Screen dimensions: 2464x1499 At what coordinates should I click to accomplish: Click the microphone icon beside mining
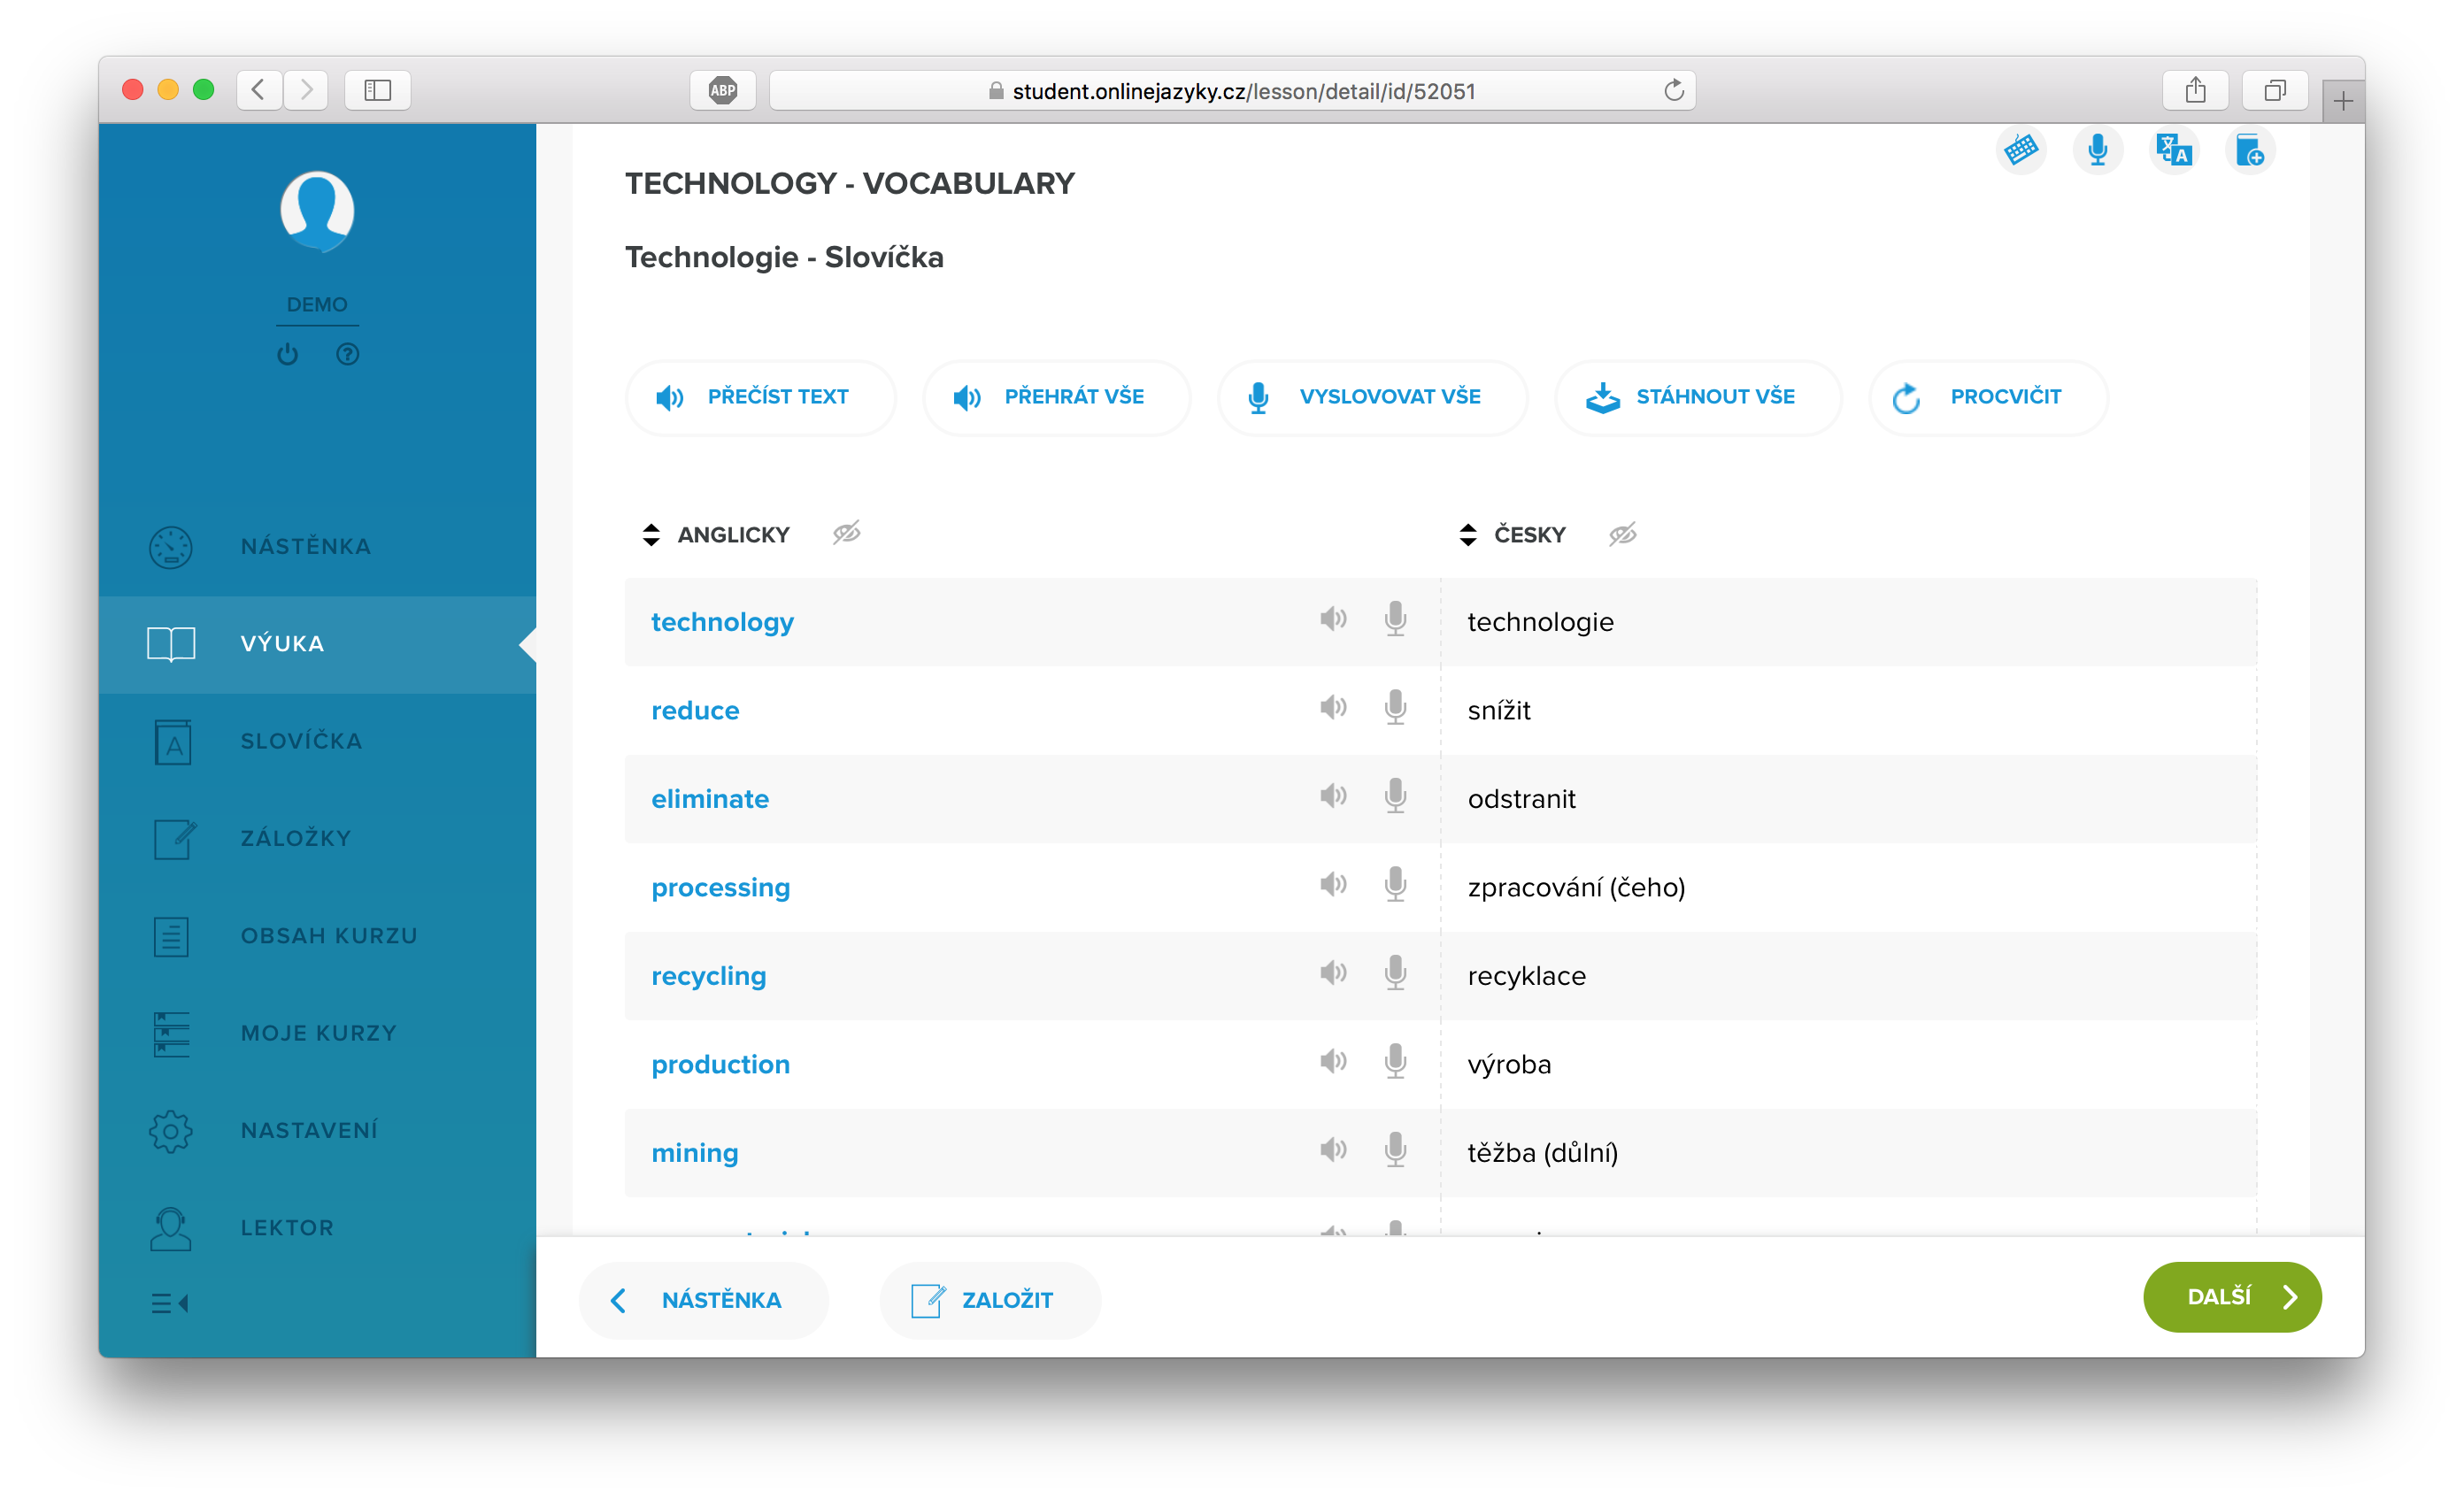(1395, 1150)
